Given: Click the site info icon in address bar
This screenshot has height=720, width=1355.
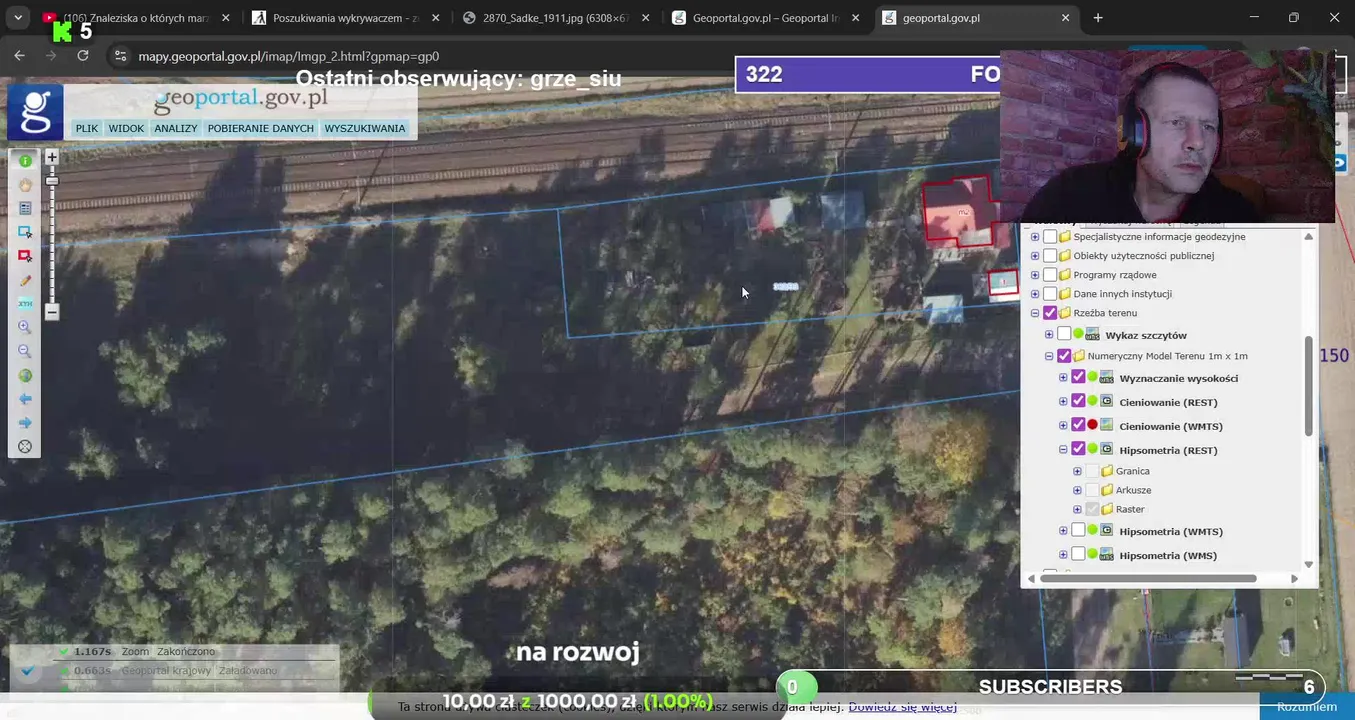Looking at the screenshot, I should 120,56.
